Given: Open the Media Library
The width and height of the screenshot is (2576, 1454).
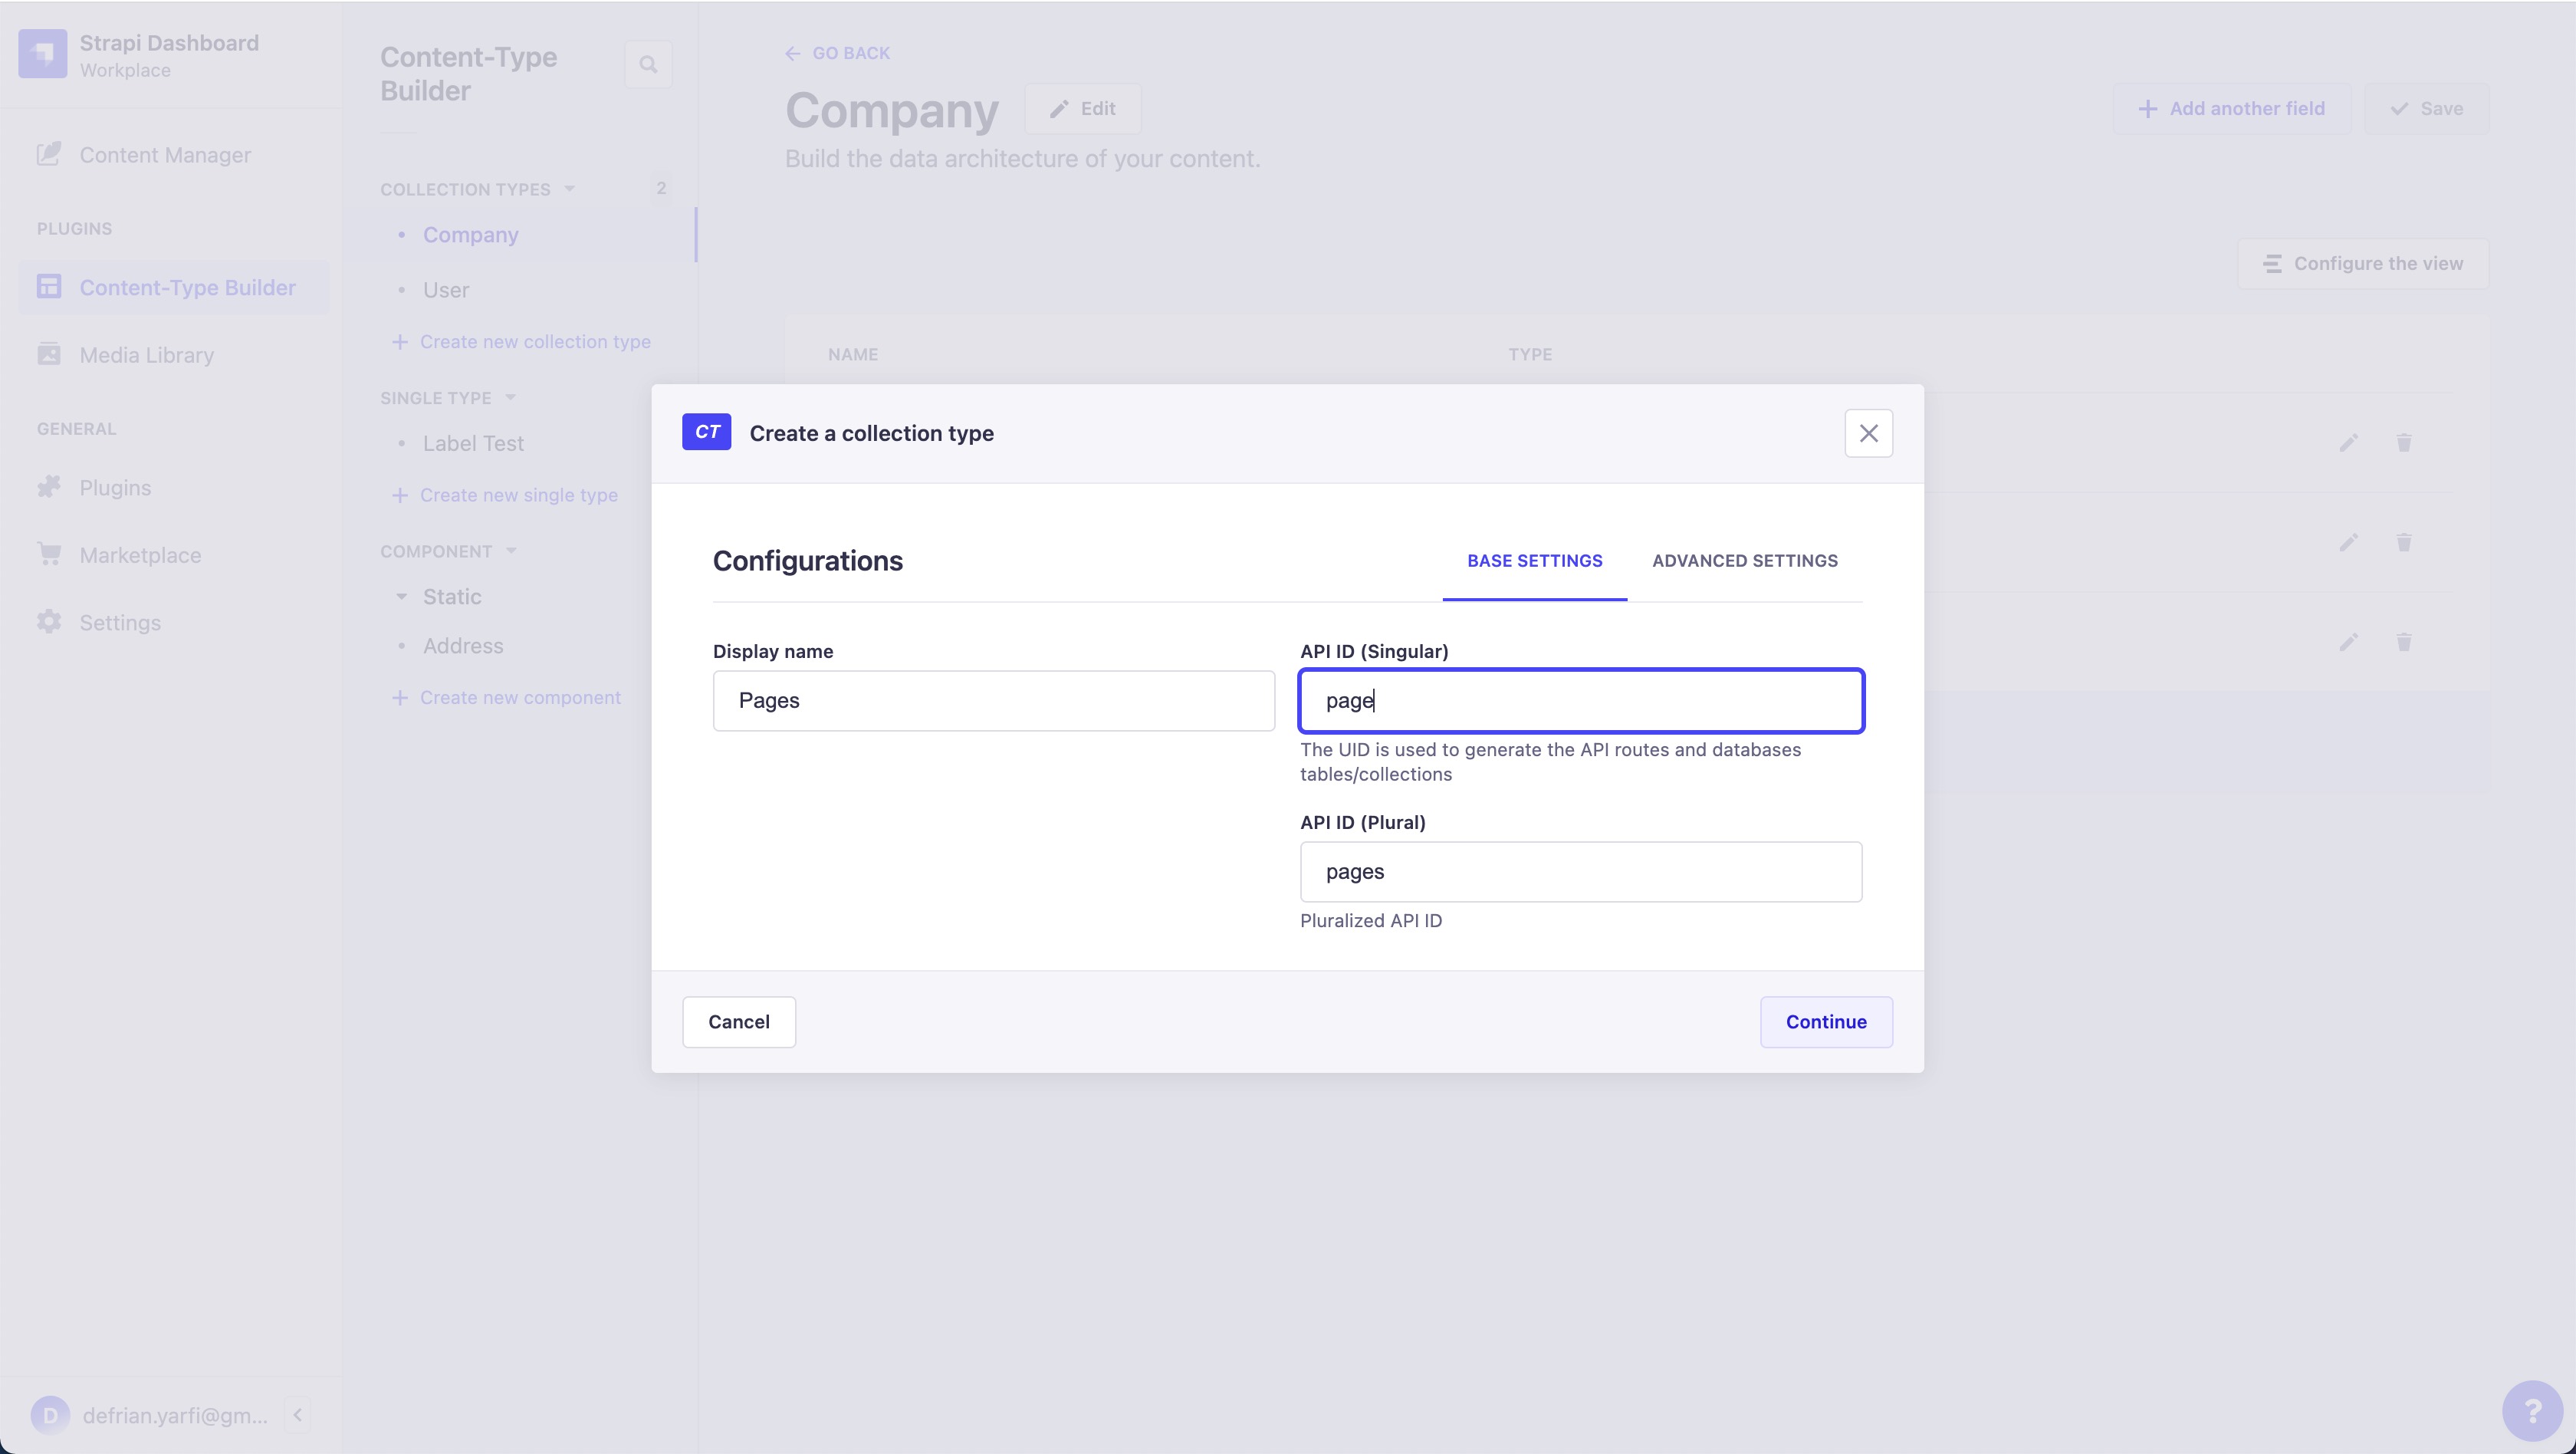Looking at the screenshot, I should pyautogui.click(x=146, y=354).
